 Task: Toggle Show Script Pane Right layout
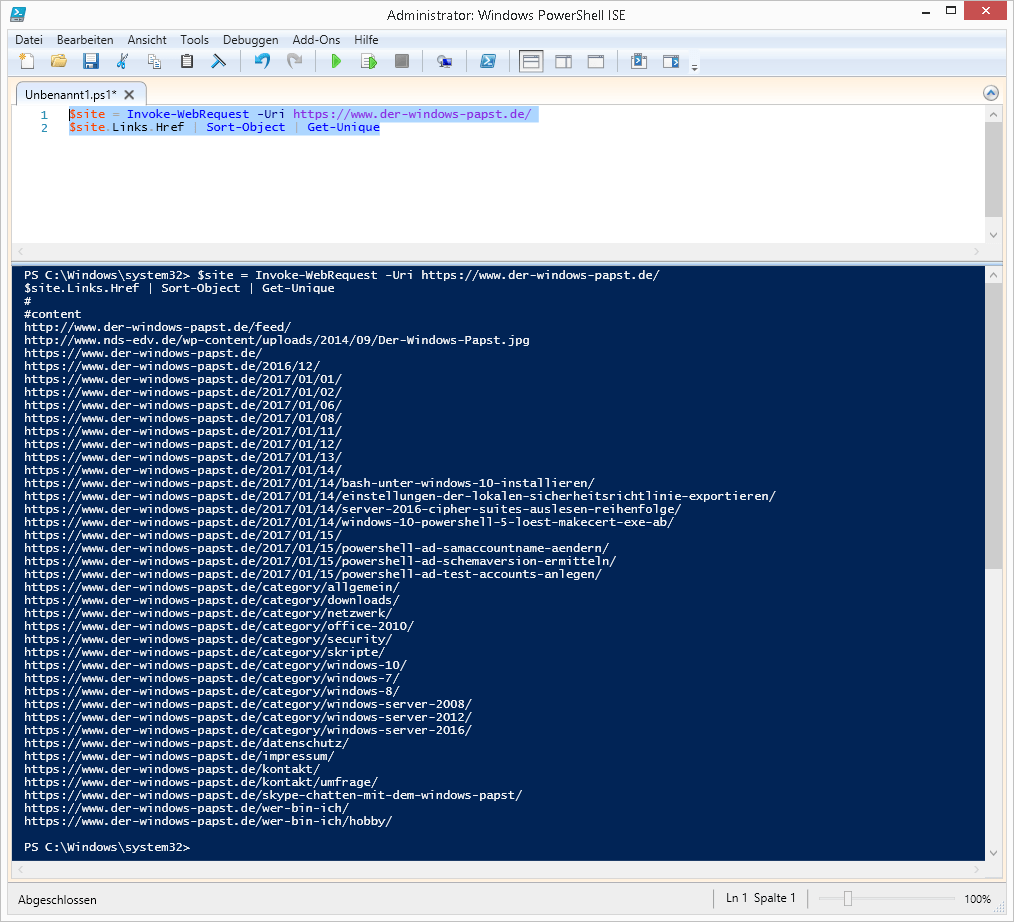[x=563, y=61]
